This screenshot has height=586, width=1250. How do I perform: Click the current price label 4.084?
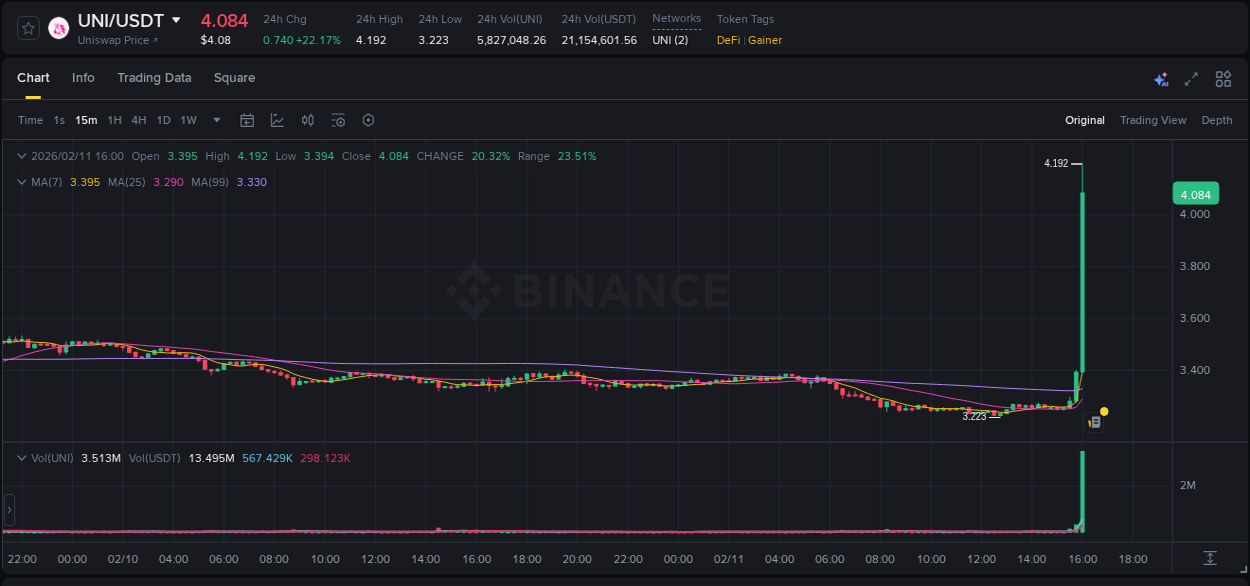pyautogui.click(x=1195, y=193)
